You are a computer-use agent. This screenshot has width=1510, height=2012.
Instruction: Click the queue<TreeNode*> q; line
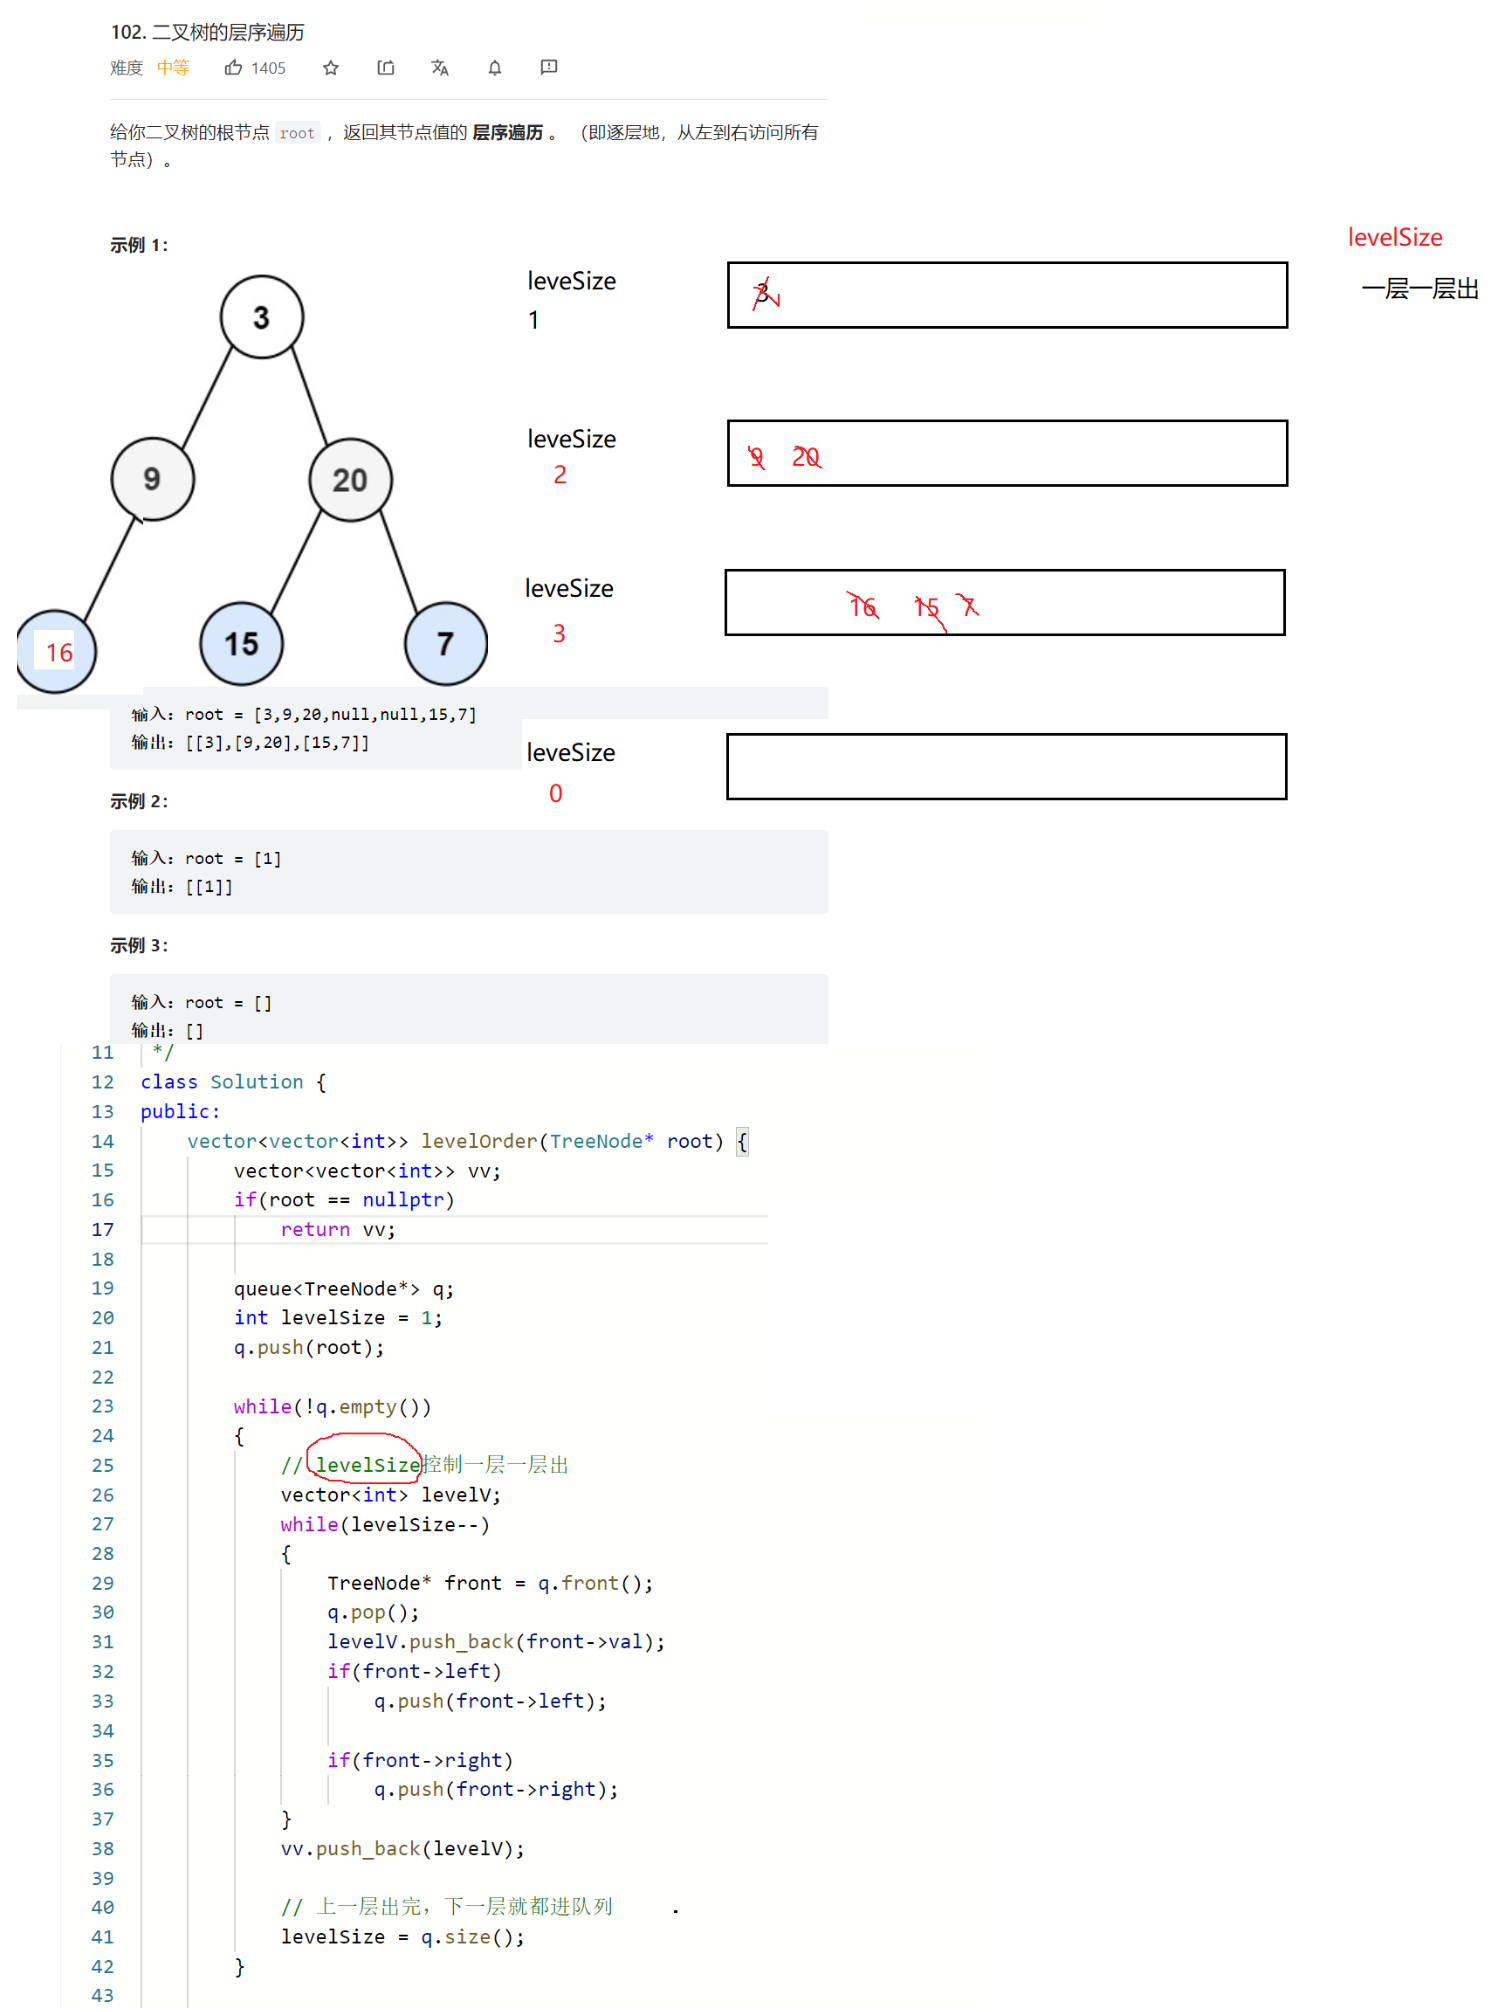click(x=344, y=1288)
